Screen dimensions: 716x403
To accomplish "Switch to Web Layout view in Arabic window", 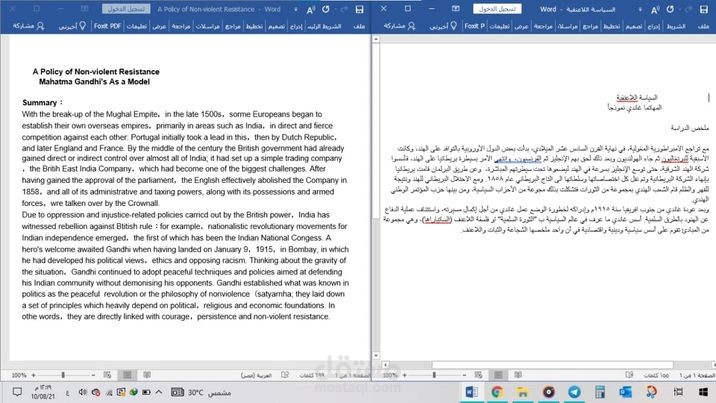I will tap(478, 375).
